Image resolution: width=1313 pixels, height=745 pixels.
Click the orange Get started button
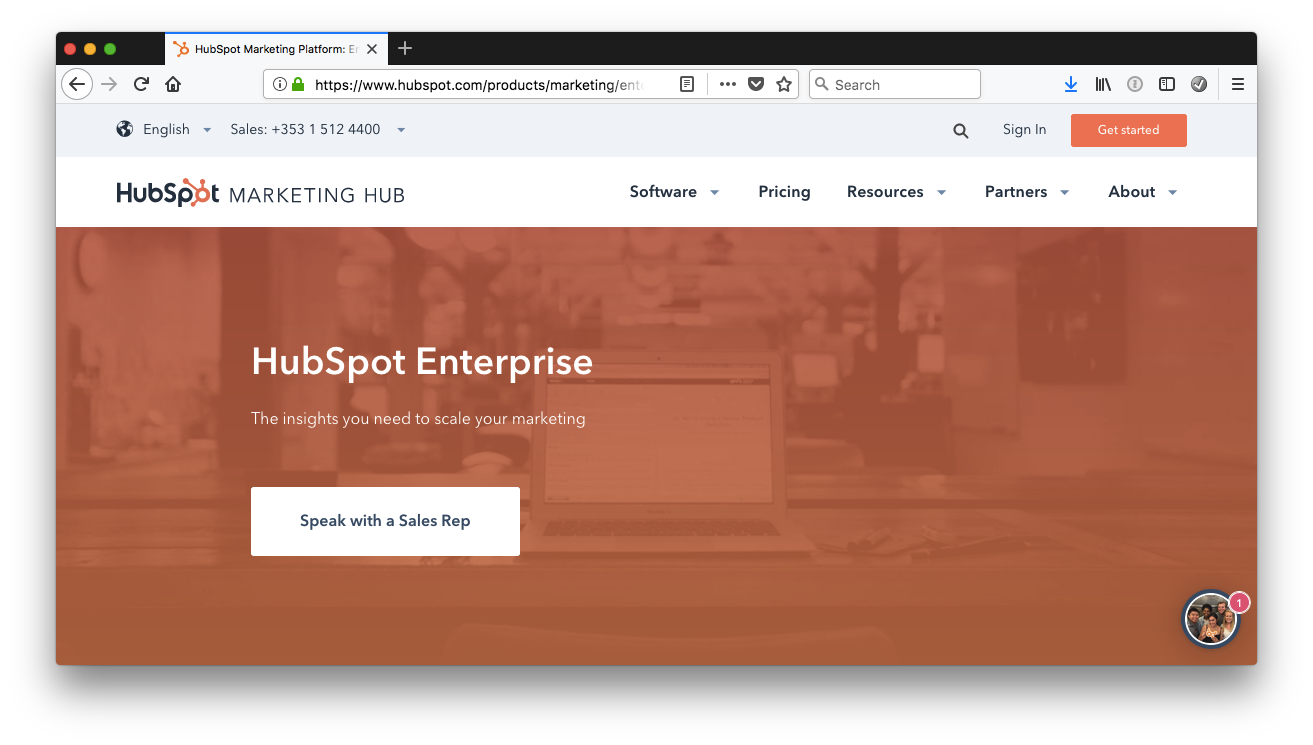tap(1128, 130)
